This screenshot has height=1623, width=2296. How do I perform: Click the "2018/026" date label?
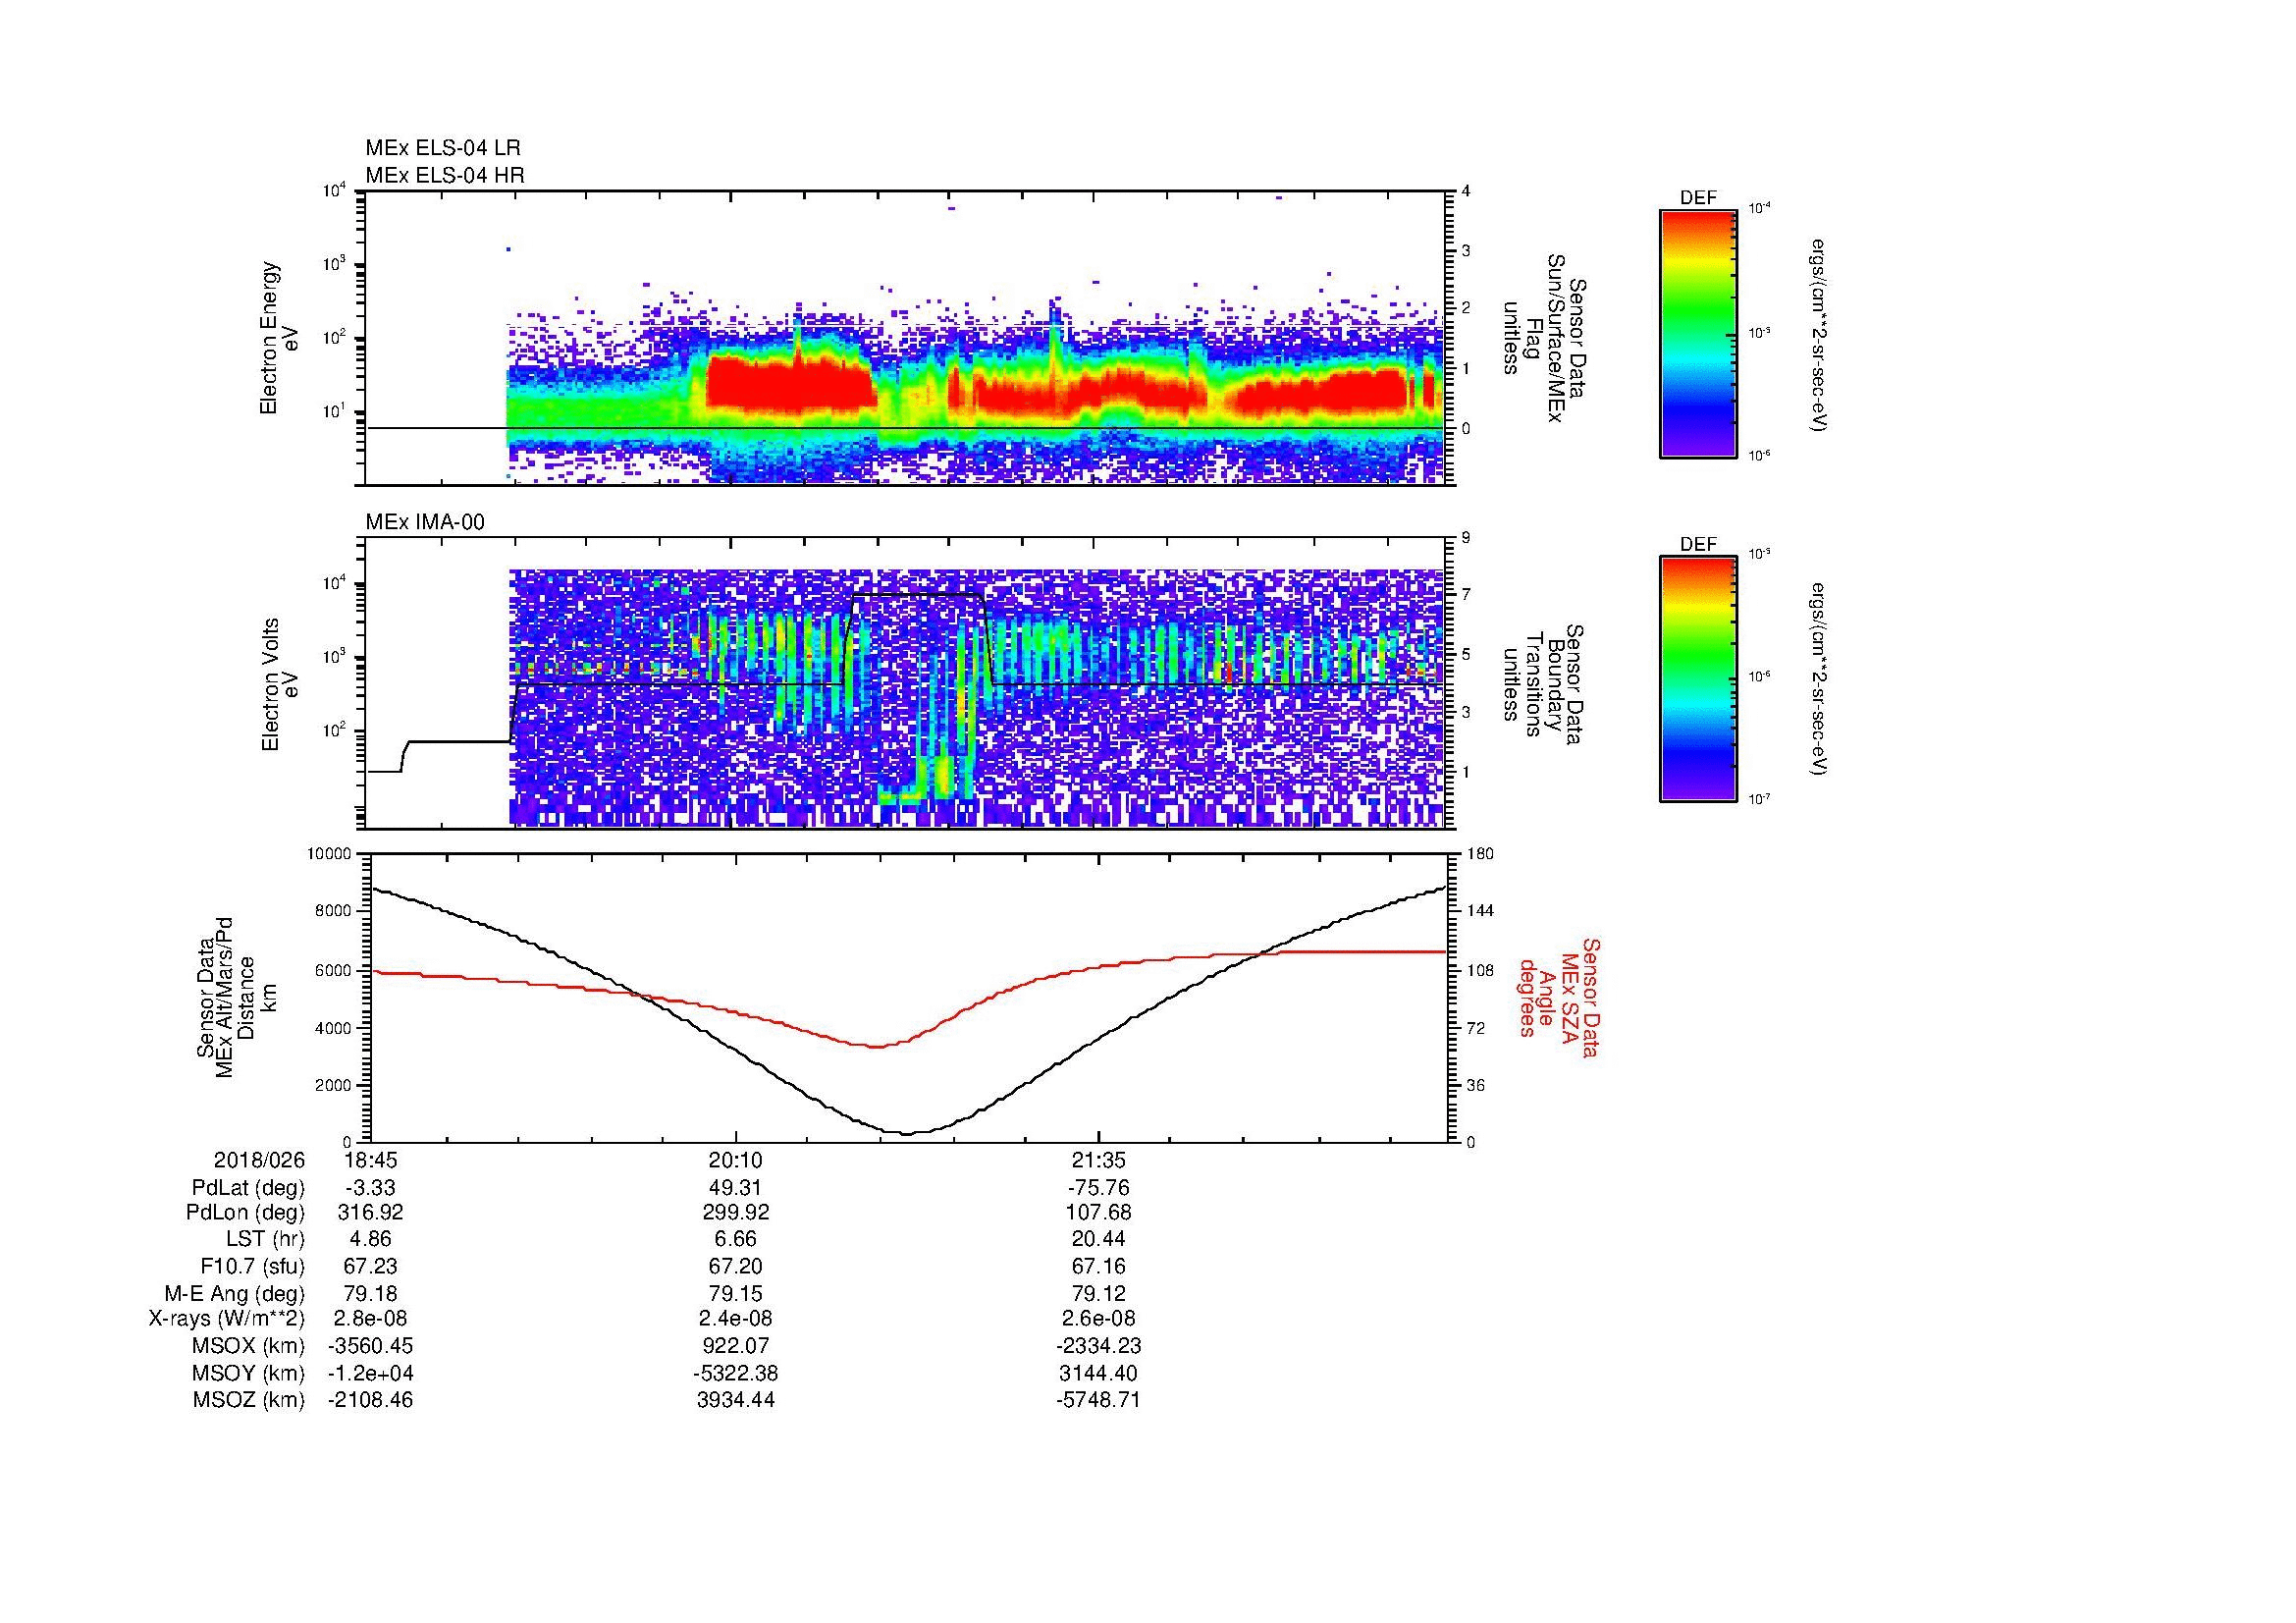(x=259, y=1161)
